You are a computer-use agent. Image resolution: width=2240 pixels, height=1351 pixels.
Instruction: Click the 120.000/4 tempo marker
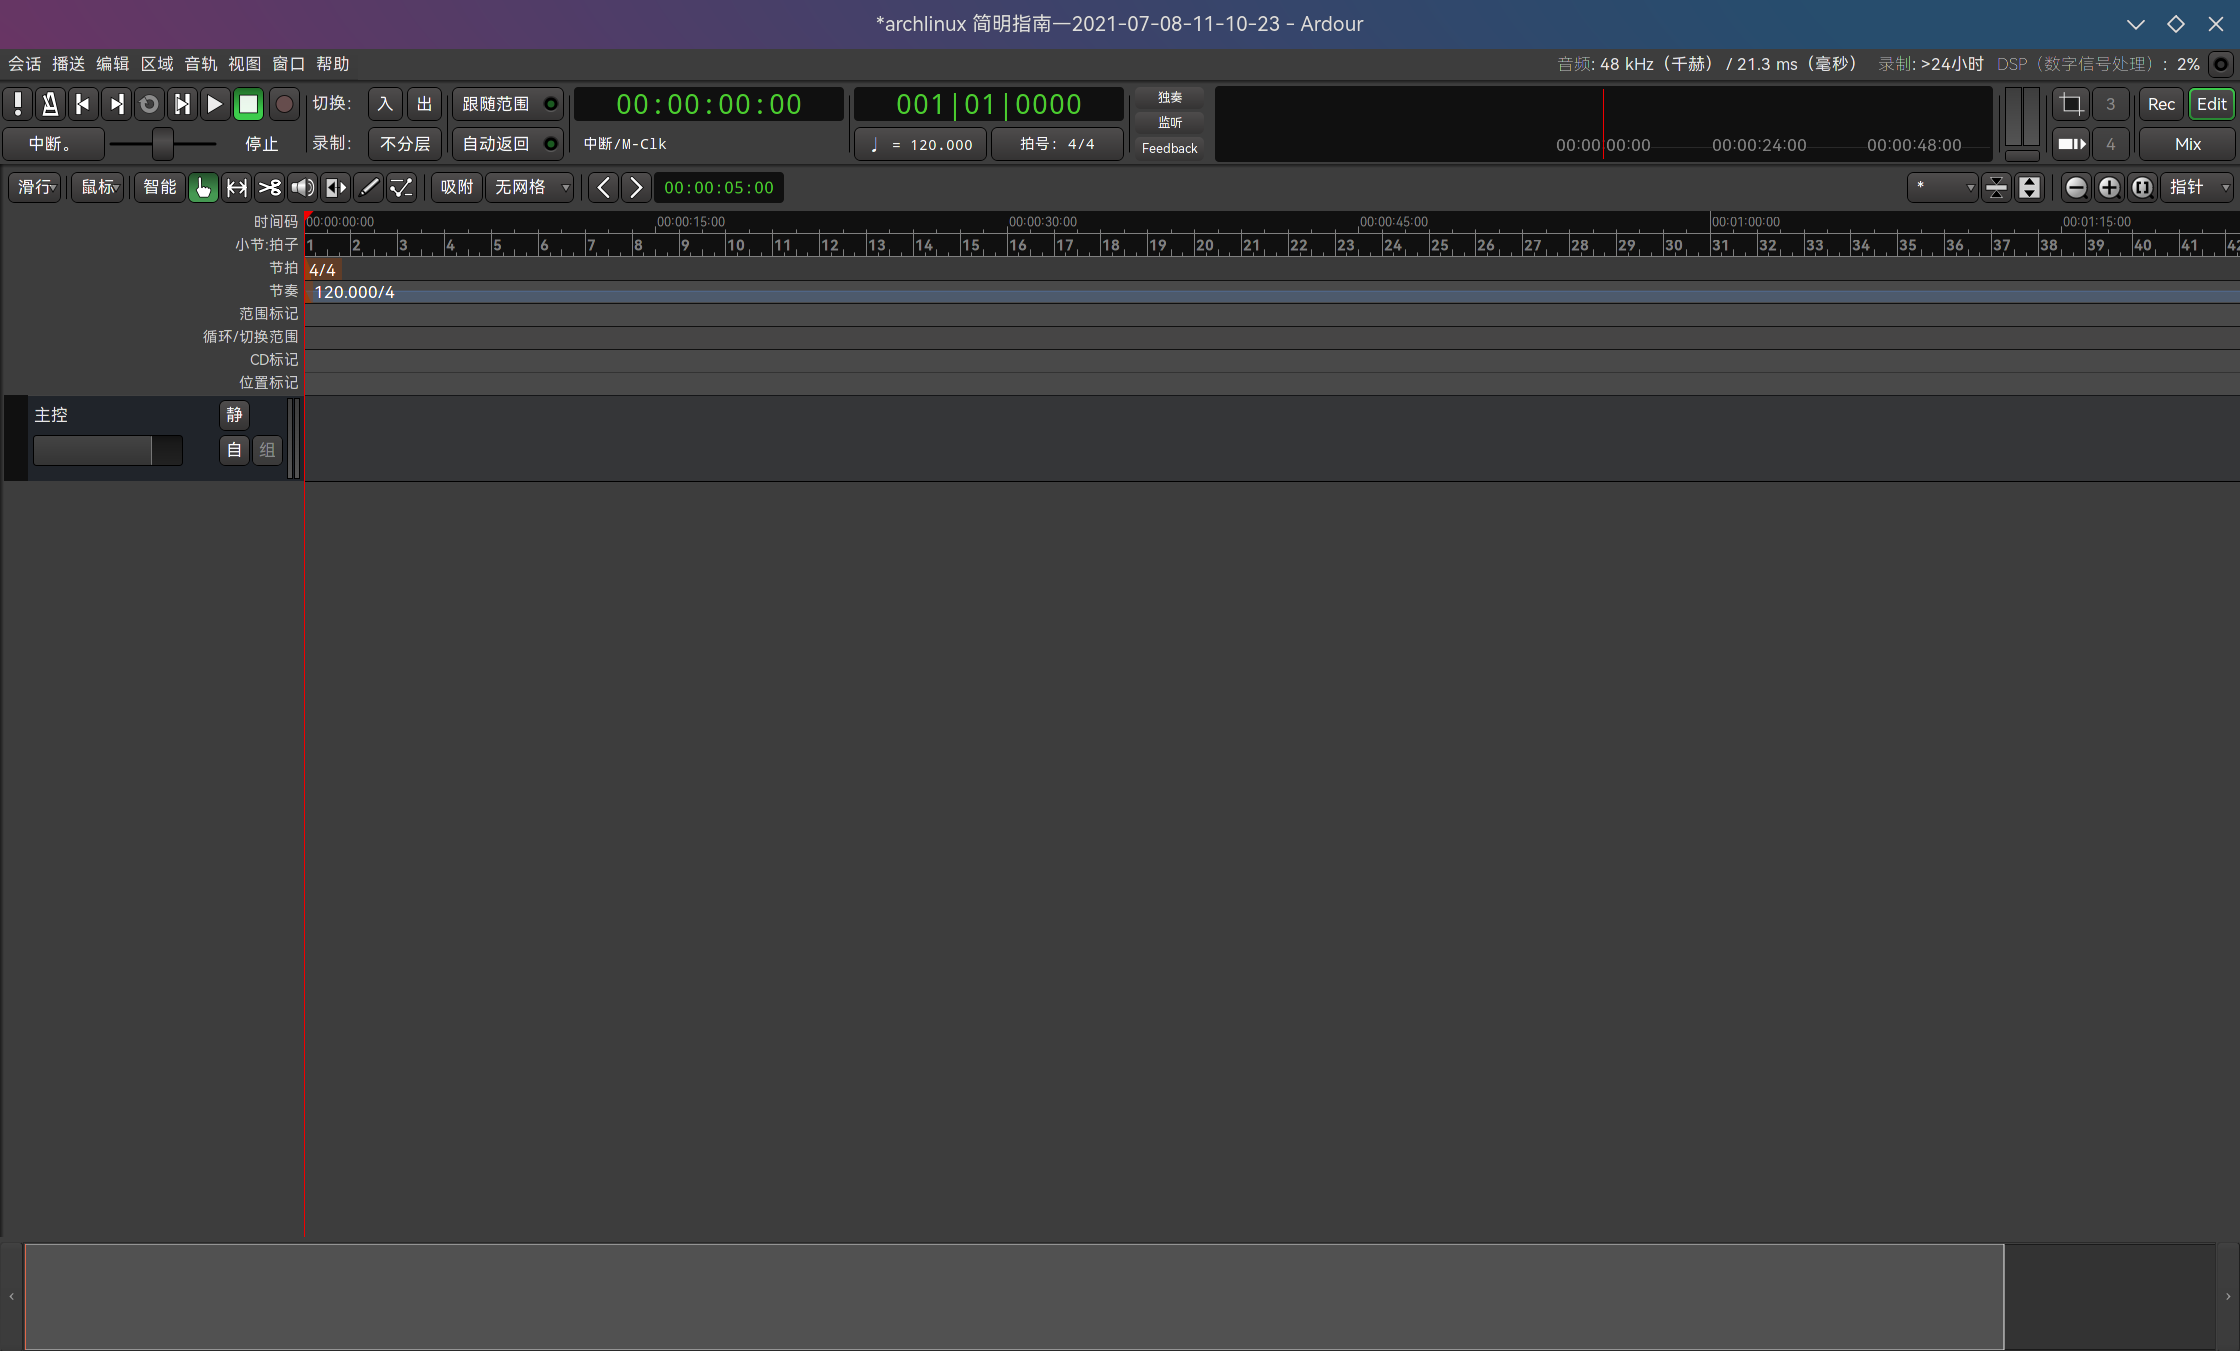pyautogui.click(x=354, y=292)
